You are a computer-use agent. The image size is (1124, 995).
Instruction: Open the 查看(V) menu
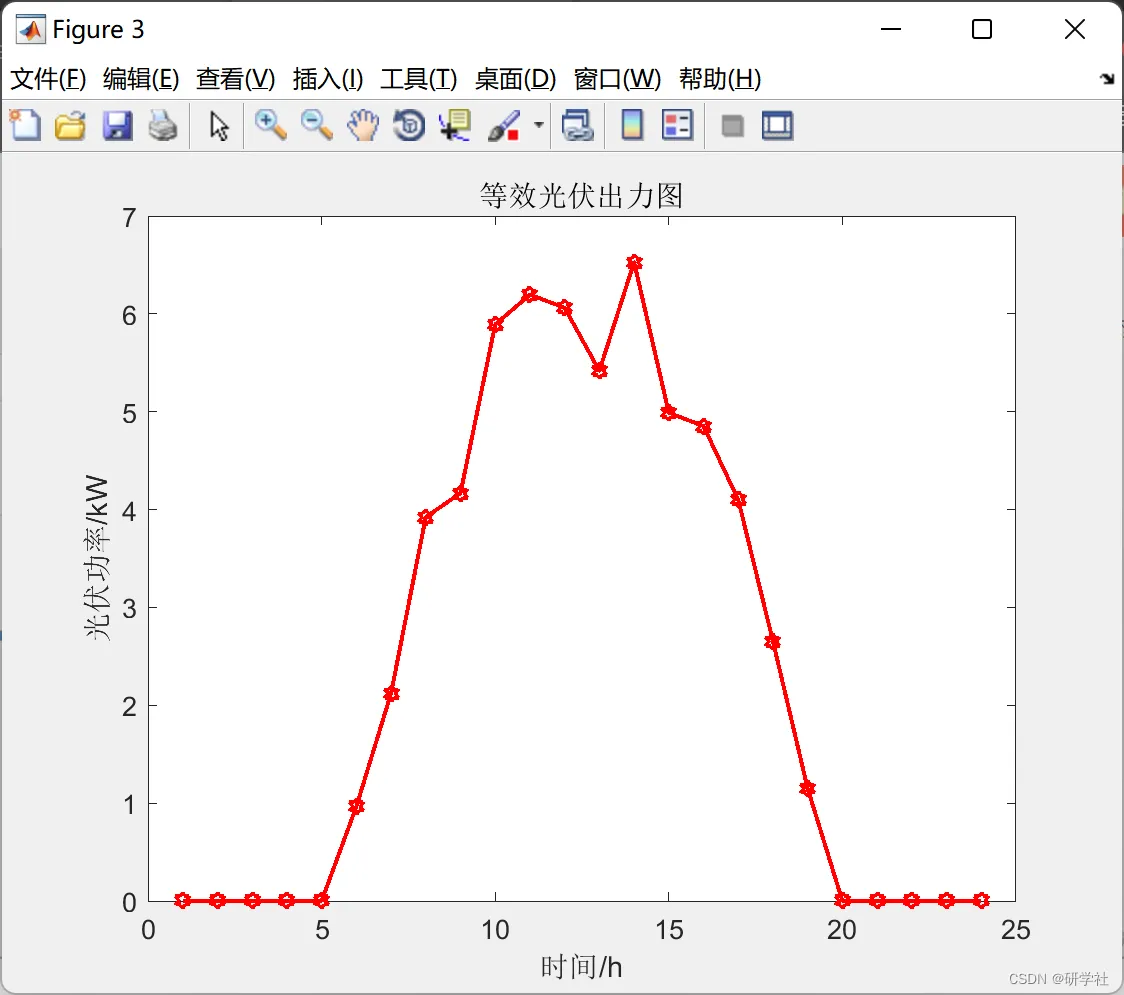[x=236, y=79]
